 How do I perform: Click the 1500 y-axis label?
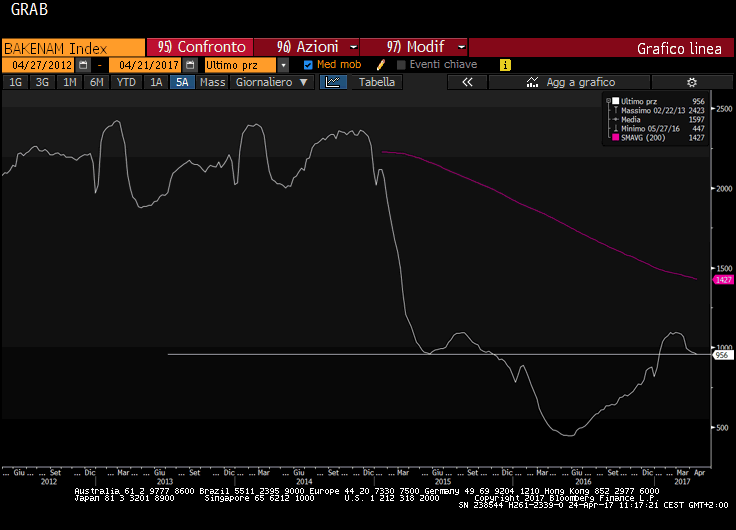click(x=724, y=268)
